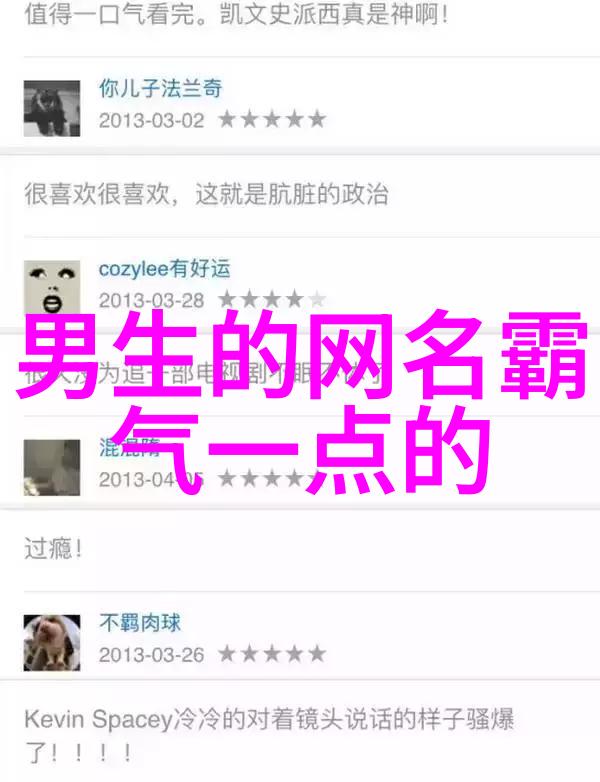
Task: Open the avatar beside the 2013-04-05 review
Action: coord(52,467)
